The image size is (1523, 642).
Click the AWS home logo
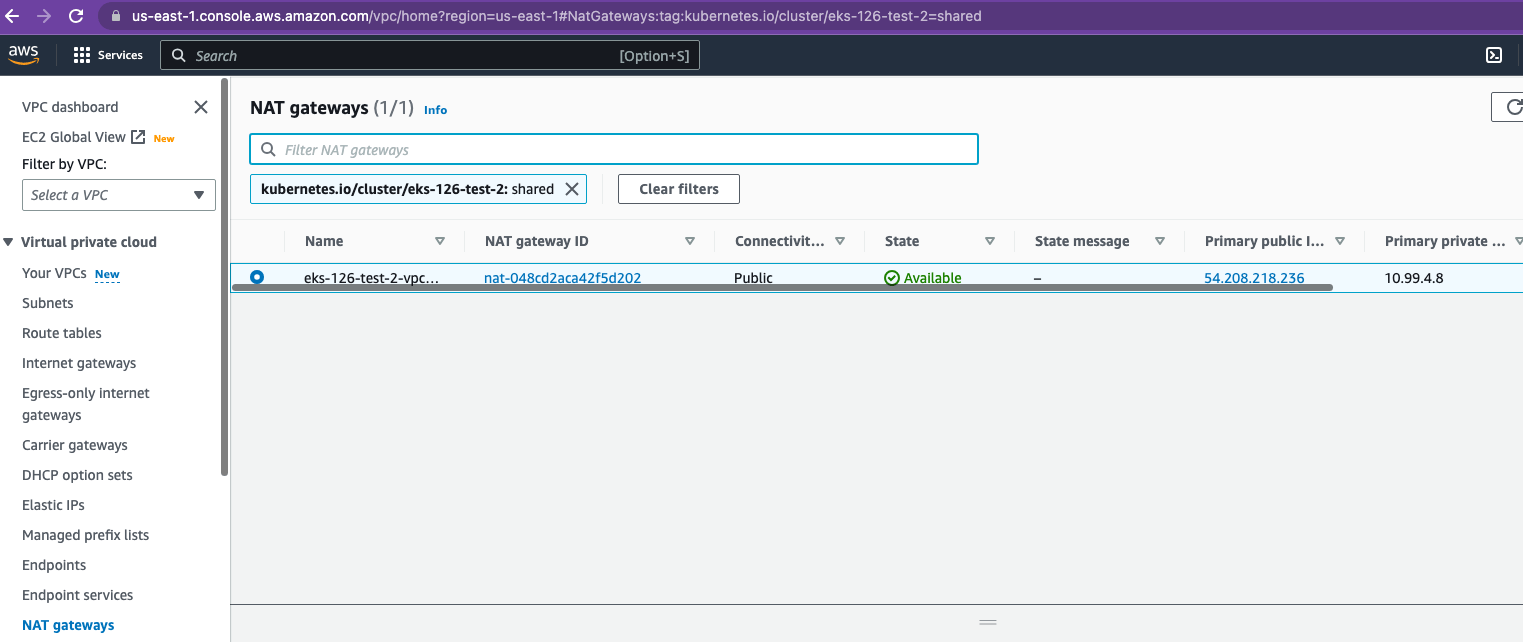[23, 55]
